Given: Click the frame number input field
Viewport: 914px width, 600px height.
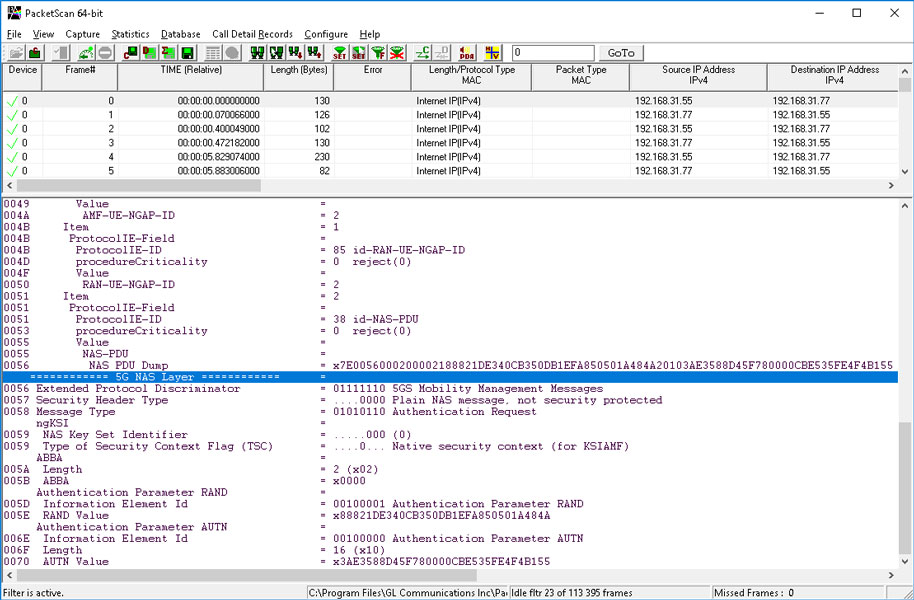Looking at the screenshot, I should click(x=553, y=53).
